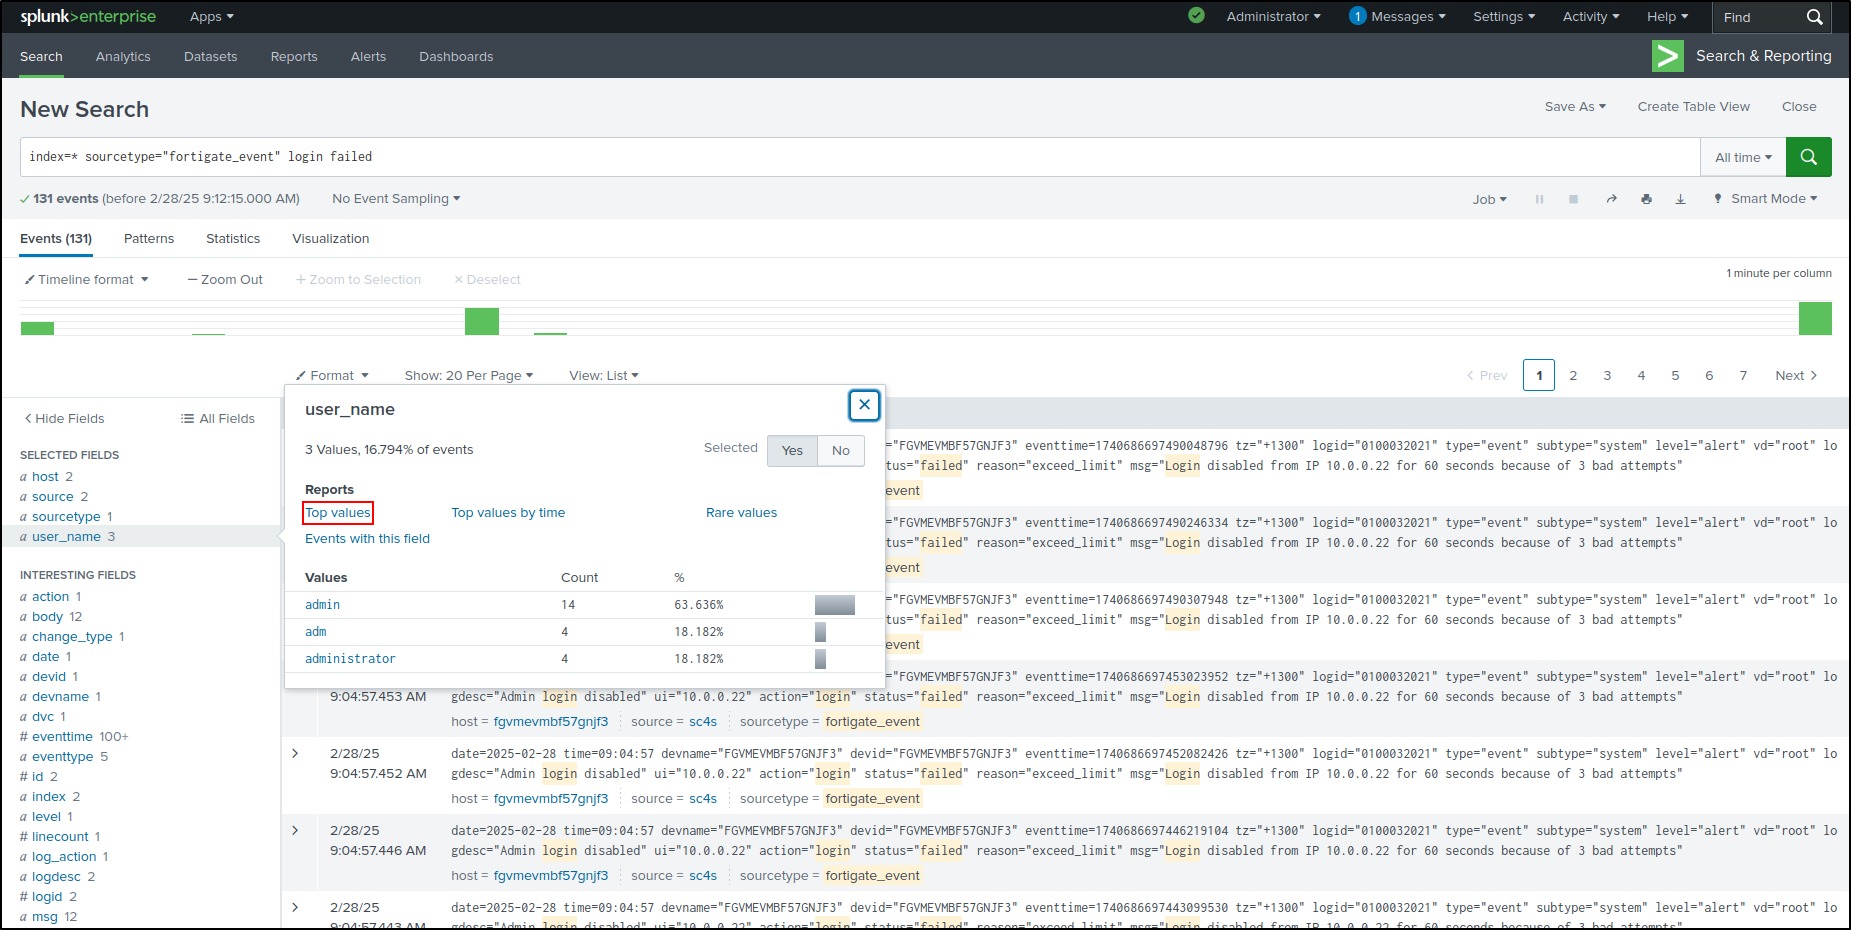This screenshot has height=930, width=1851.
Task: Open the No Event Sampling dropdown
Action: [396, 199]
